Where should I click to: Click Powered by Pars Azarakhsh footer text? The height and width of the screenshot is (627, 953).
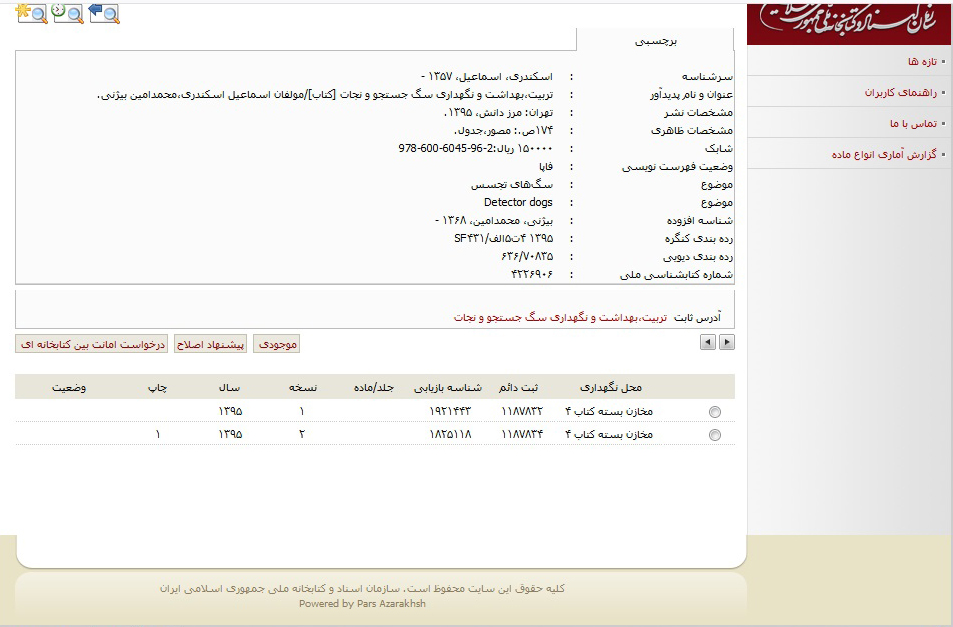tap(362, 603)
